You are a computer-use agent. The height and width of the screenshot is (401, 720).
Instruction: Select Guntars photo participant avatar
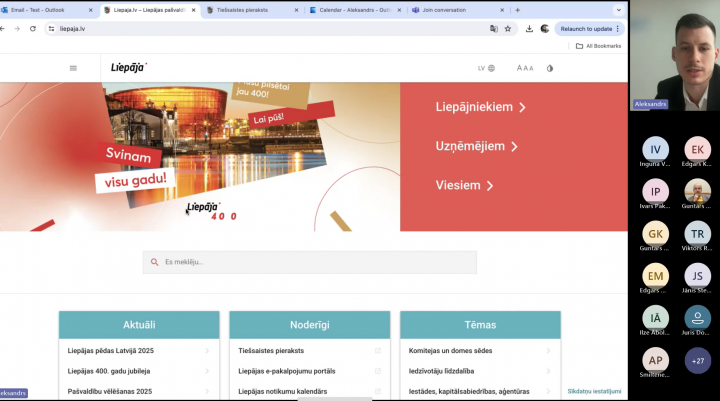(698, 192)
